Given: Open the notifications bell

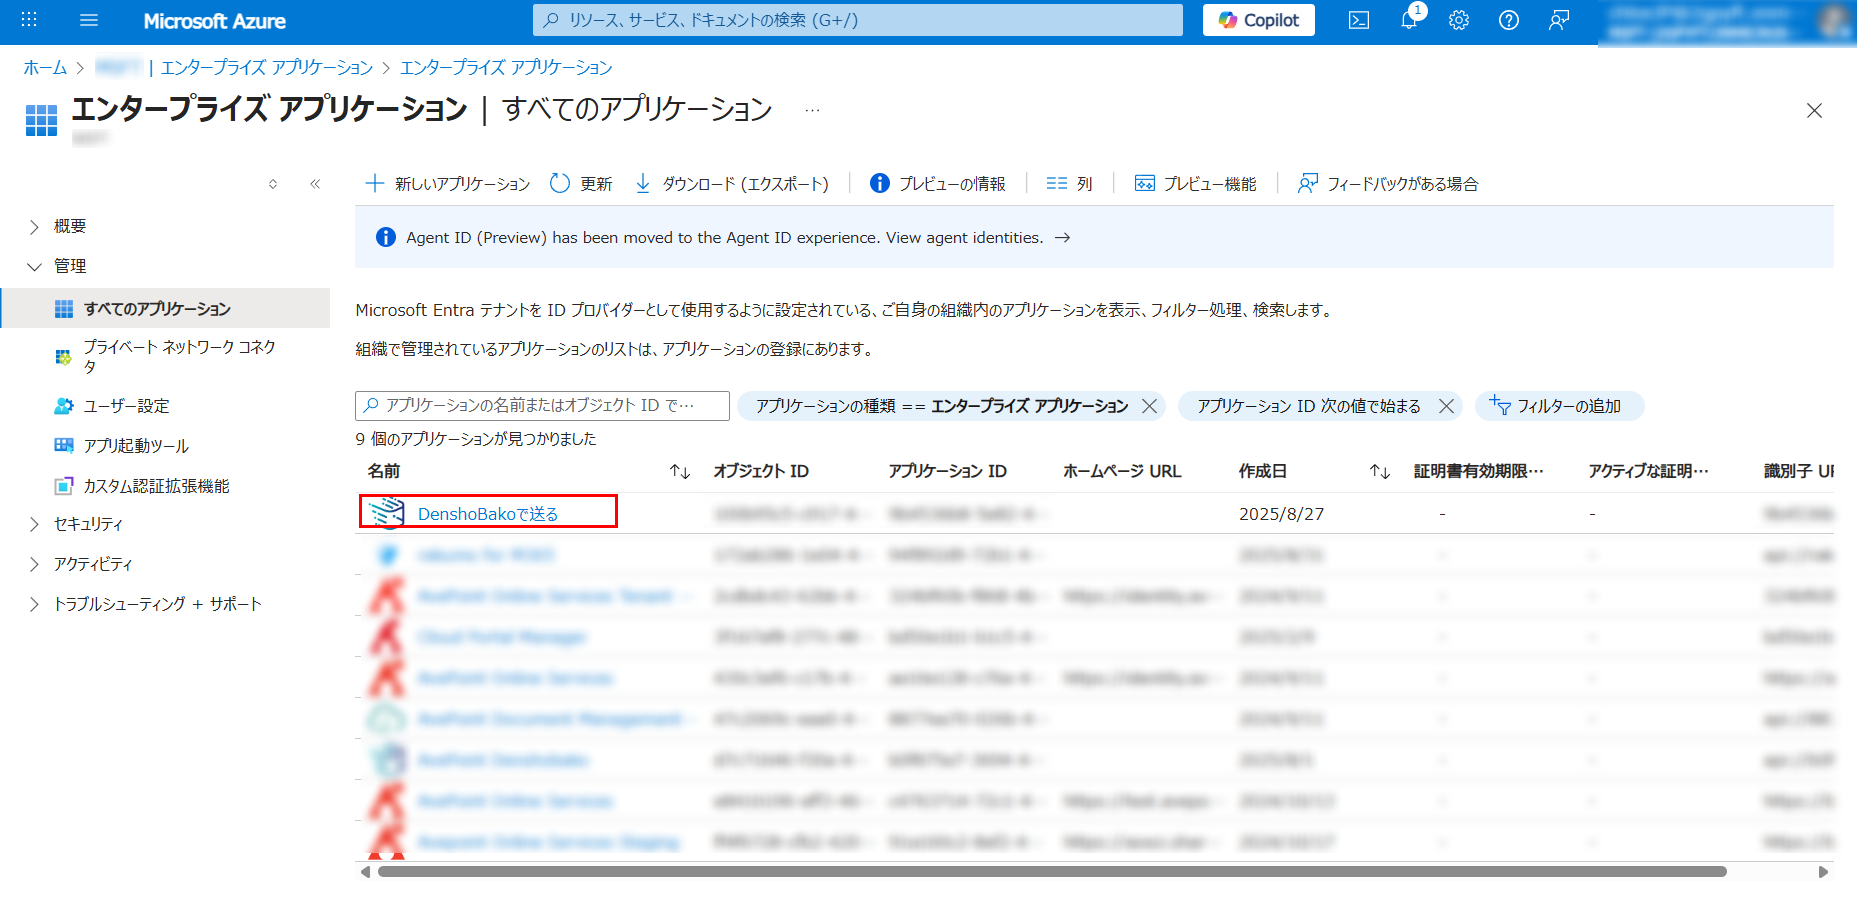Looking at the screenshot, I should (1409, 20).
